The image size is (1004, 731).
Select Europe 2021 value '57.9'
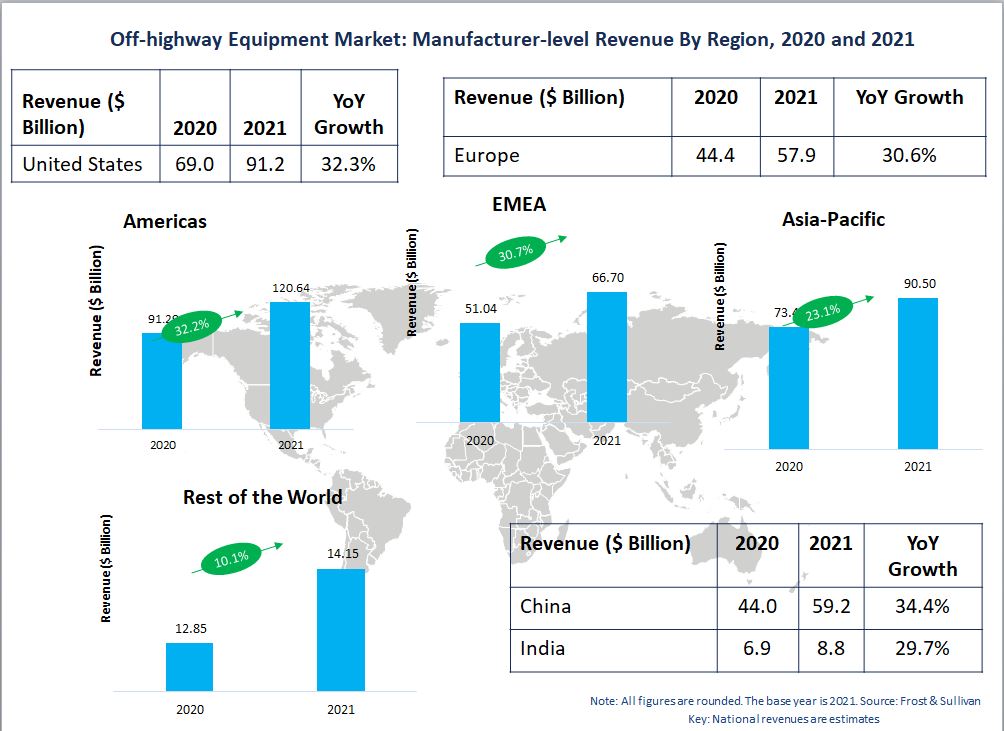[797, 156]
